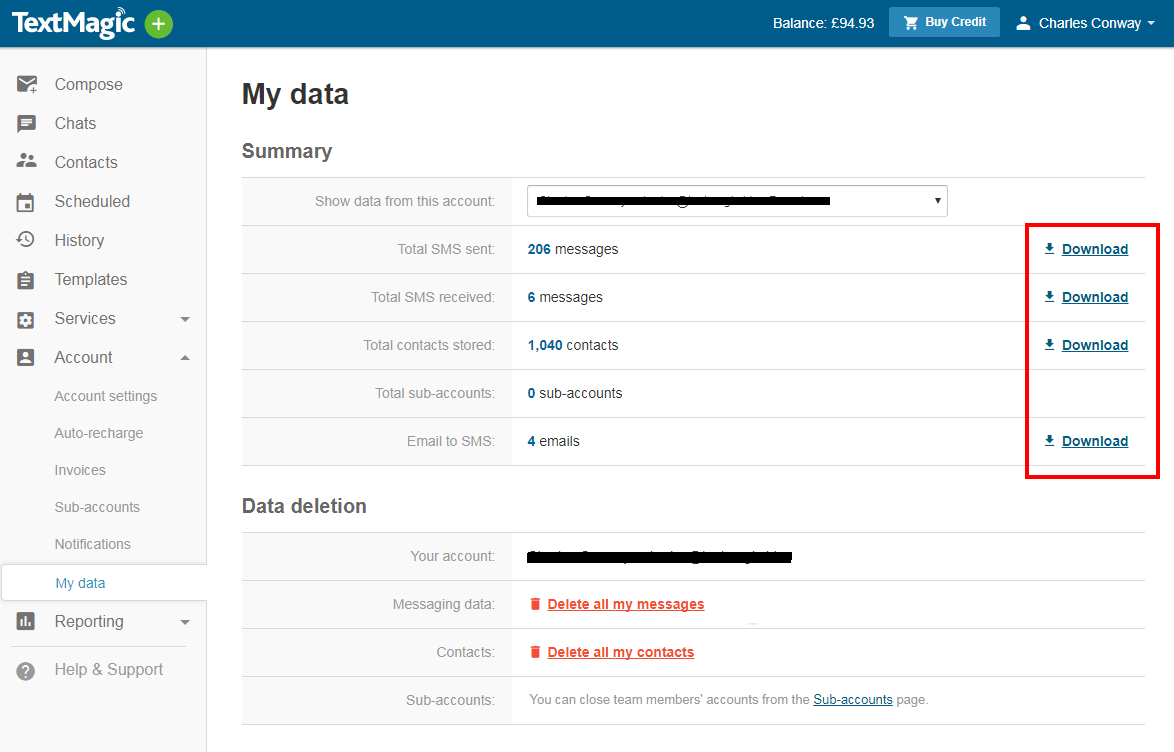Click the Contacts people icon
The image size is (1174, 752).
click(x=26, y=161)
